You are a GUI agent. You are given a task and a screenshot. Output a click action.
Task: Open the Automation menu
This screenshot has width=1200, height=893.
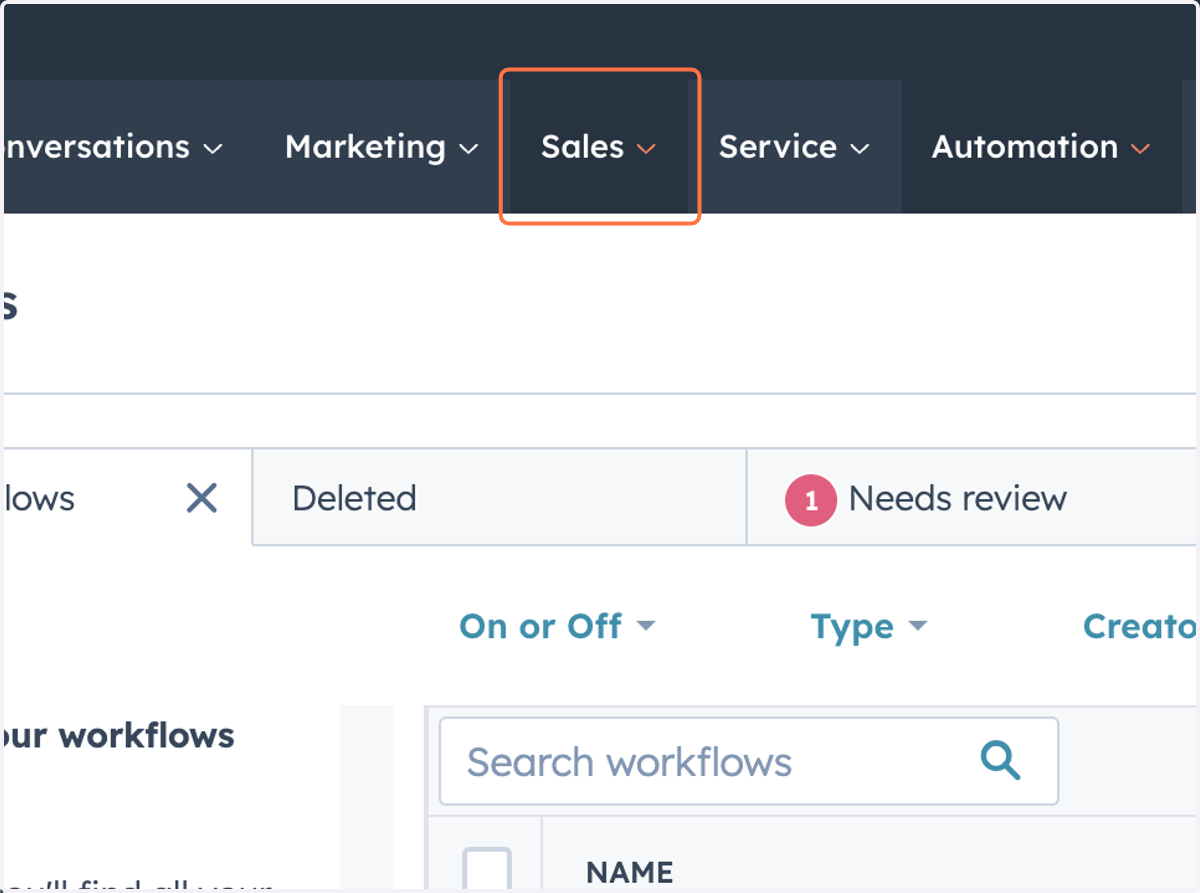[x=1040, y=147]
